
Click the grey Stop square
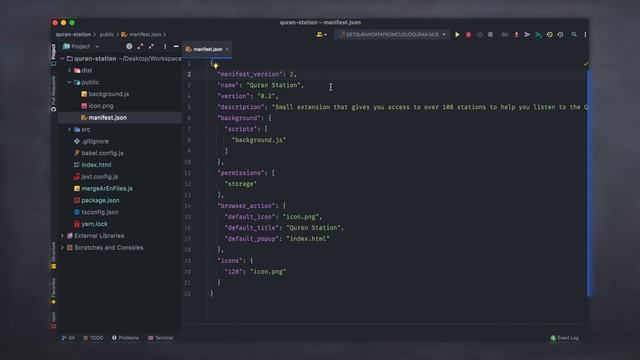tap(490, 35)
